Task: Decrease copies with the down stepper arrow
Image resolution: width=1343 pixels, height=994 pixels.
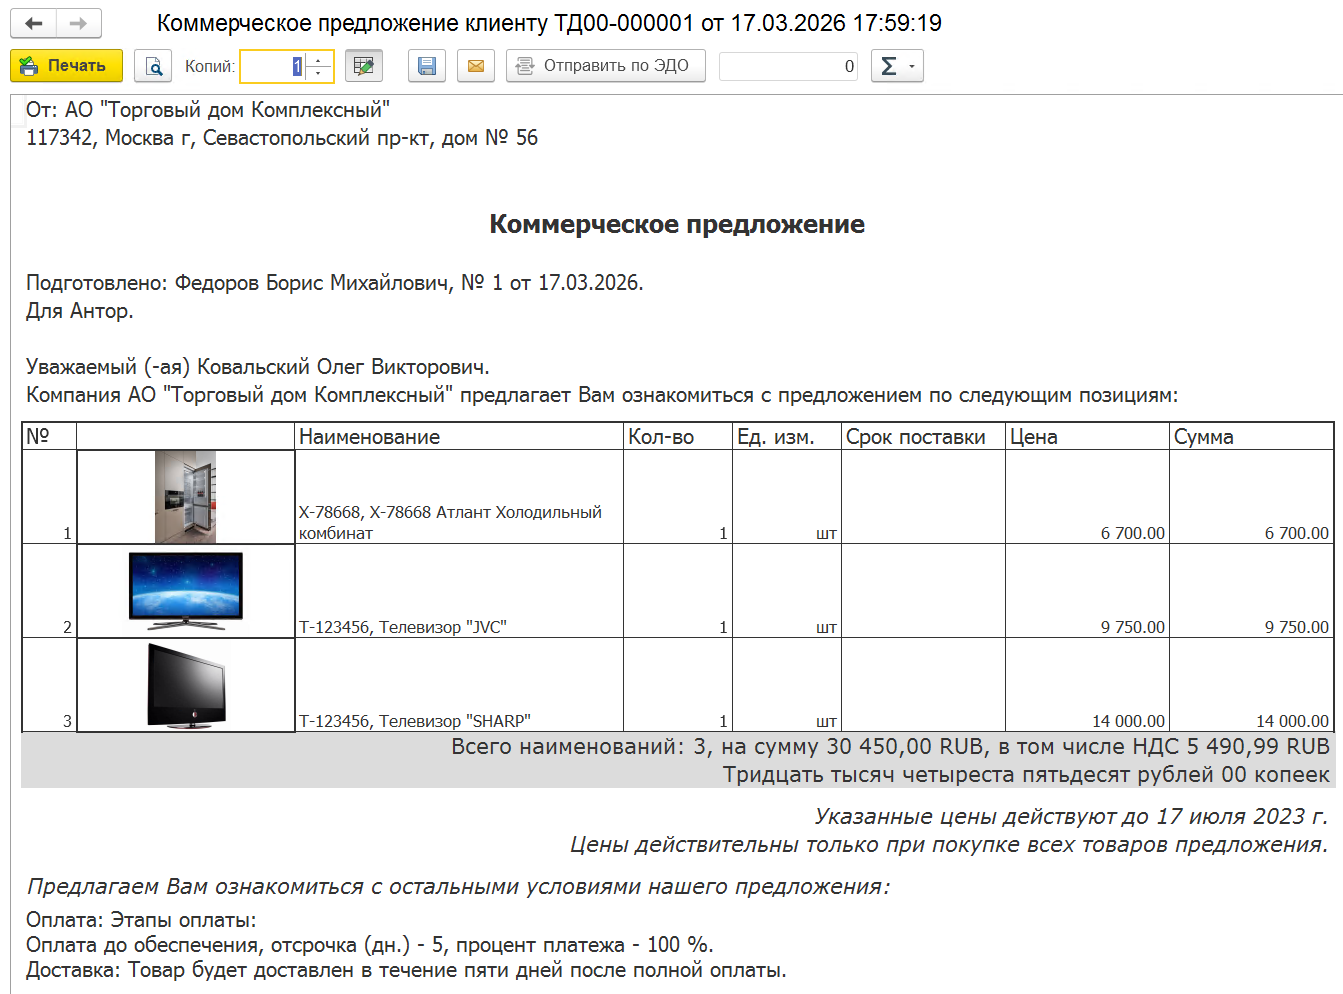Action: [319, 74]
